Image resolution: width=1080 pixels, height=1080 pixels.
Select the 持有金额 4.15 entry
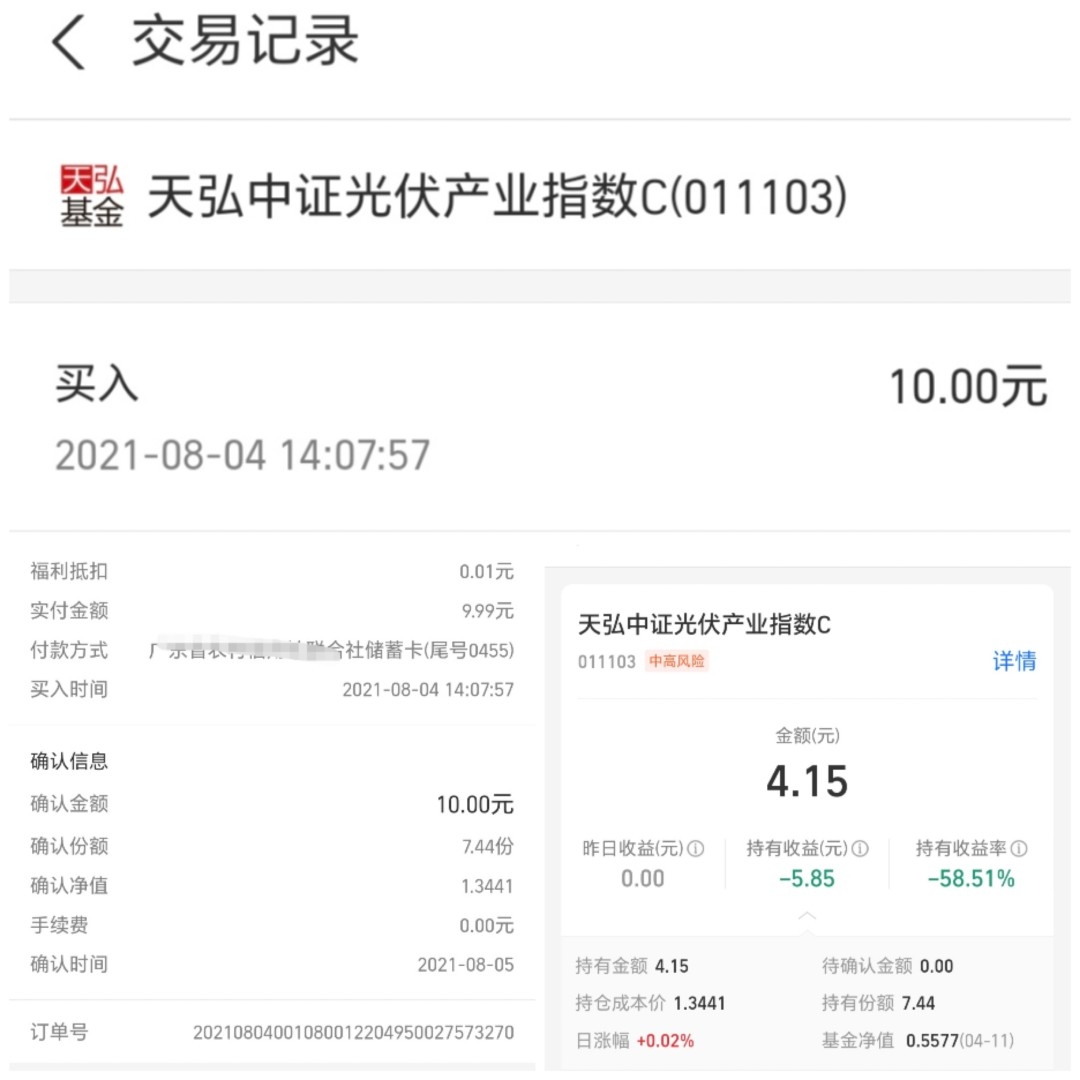(x=632, y=966)
